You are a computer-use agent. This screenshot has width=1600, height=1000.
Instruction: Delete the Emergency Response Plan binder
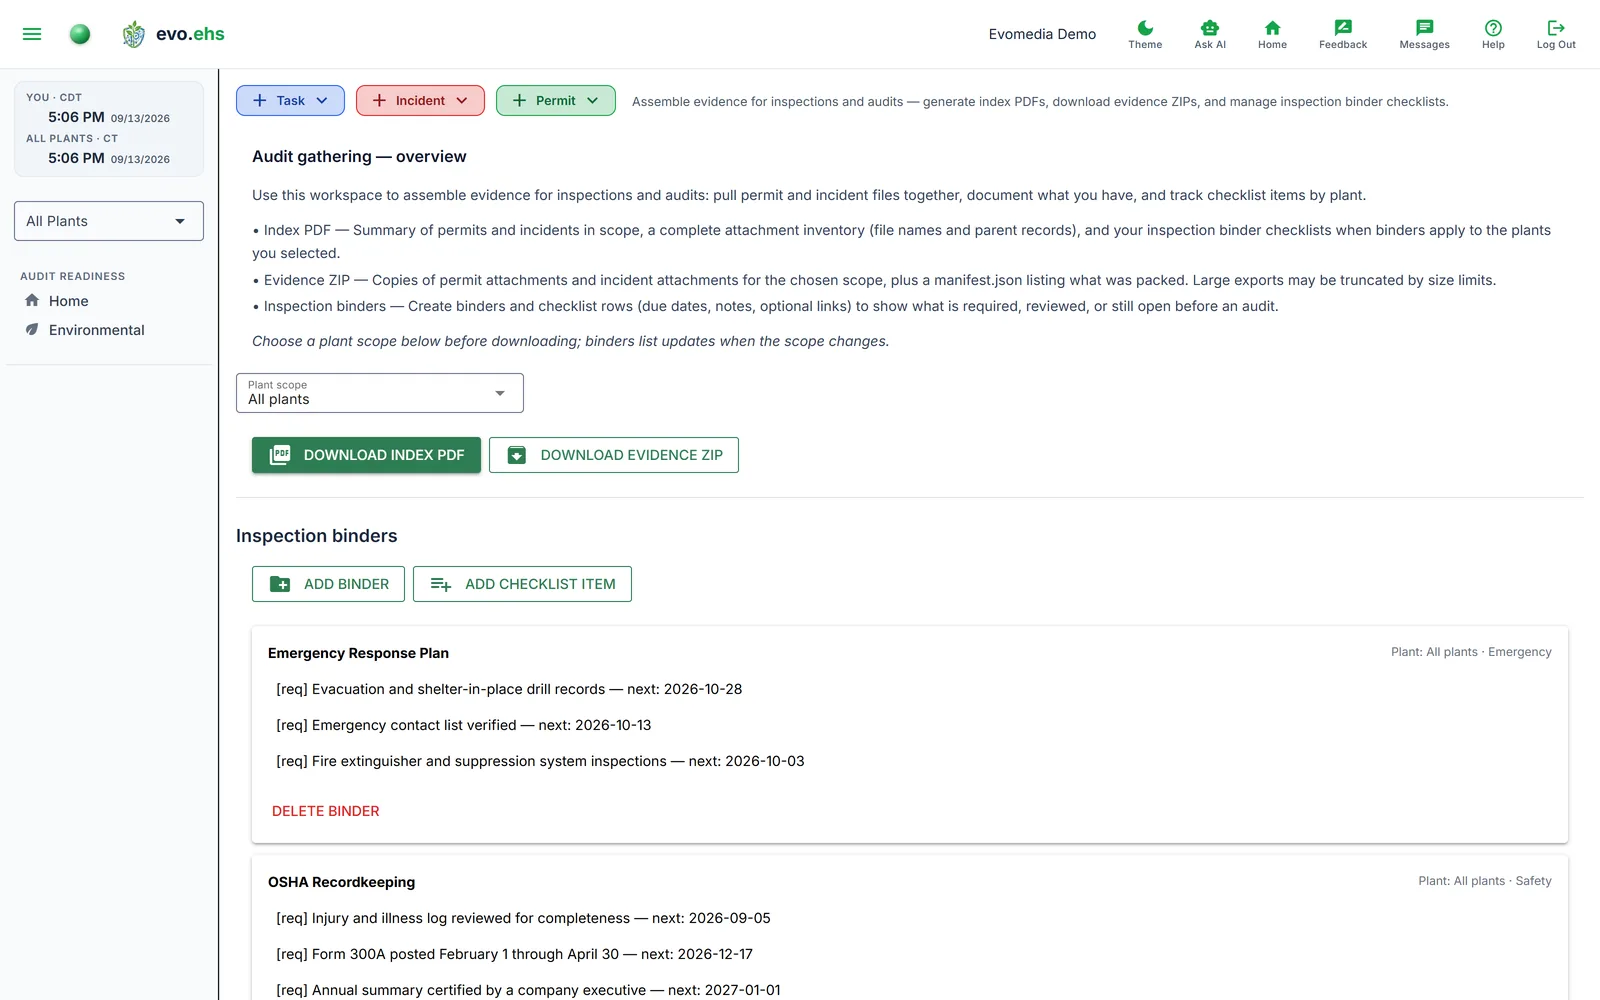click(x=326, y=811)
